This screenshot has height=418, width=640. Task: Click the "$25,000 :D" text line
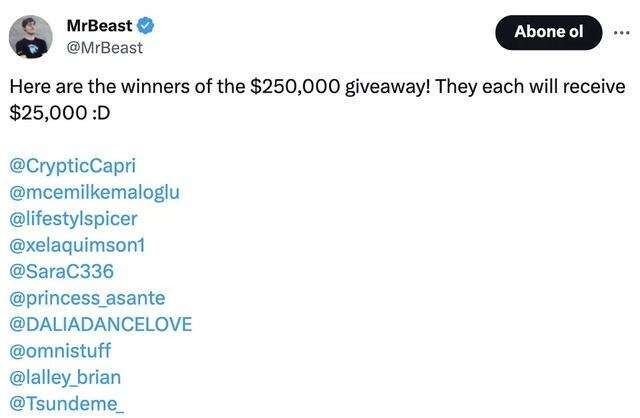point(59,114)
